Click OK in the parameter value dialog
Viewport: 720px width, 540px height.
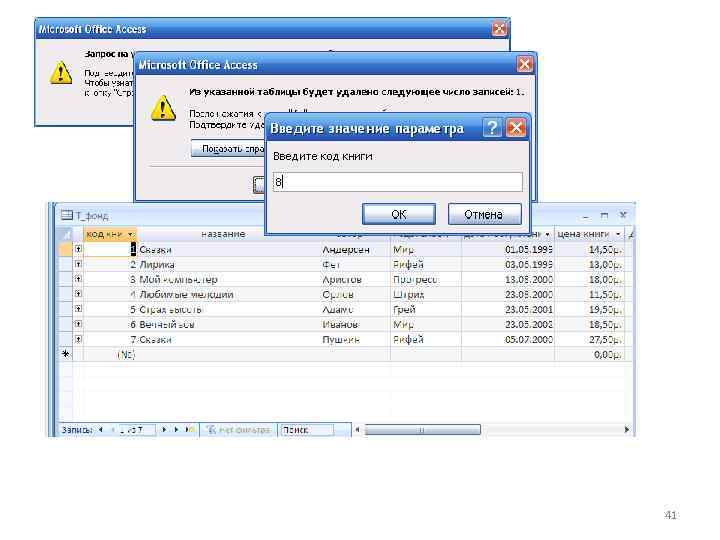[399, 214]
